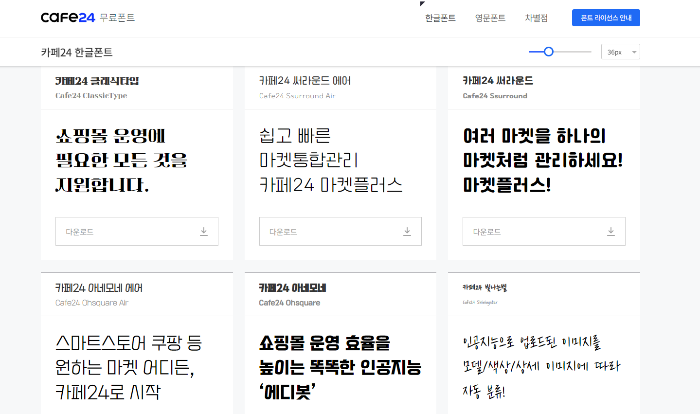Click Ssurround Air sample text 쉽고 빠른
This screenshot has height=414, width=700.
(x=295, y=136)
